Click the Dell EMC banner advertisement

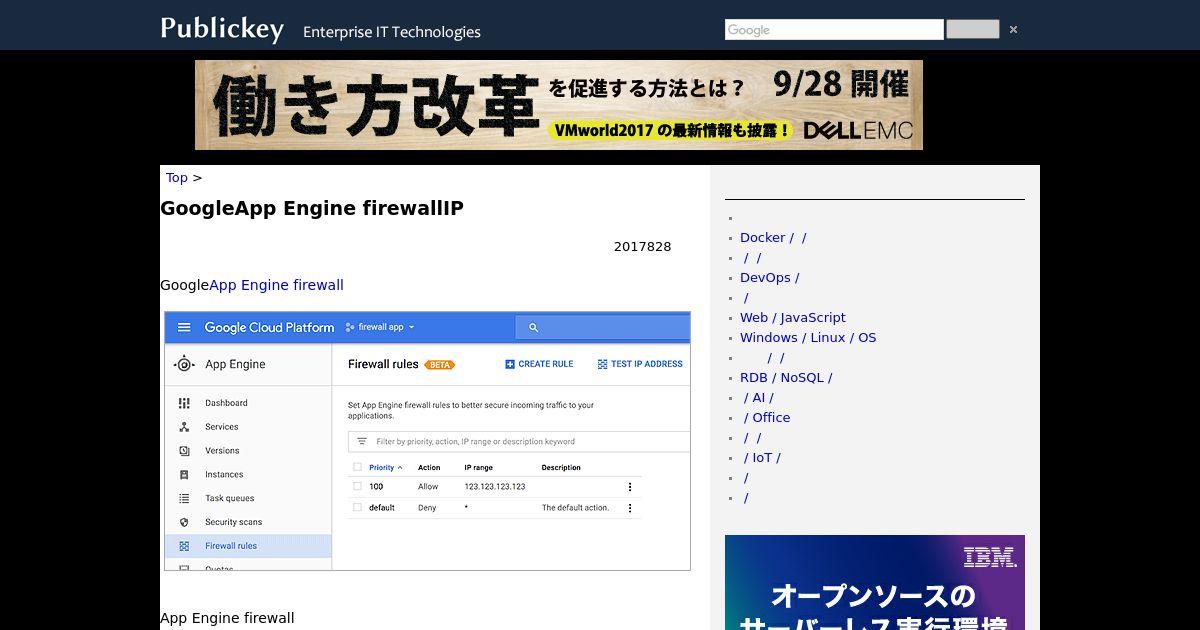tap(559, 105)
